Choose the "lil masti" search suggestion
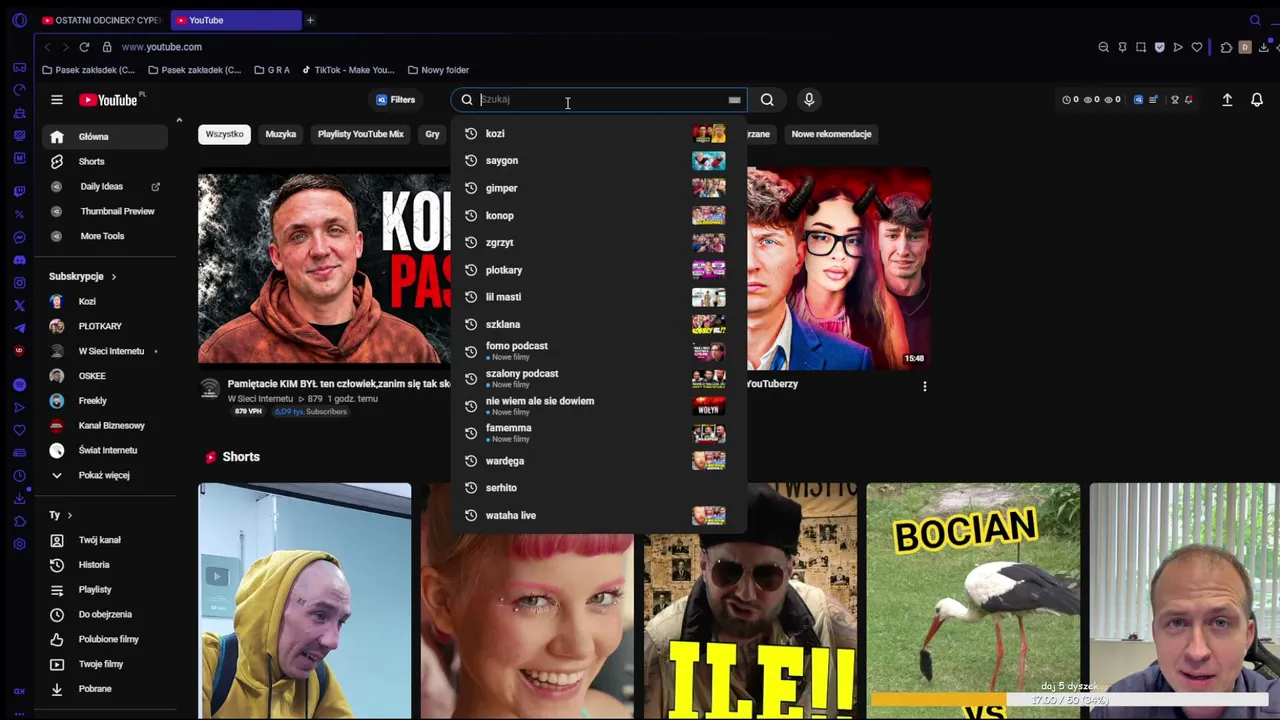The height and width of the screenshot is (720, 1280). (598, 297)
